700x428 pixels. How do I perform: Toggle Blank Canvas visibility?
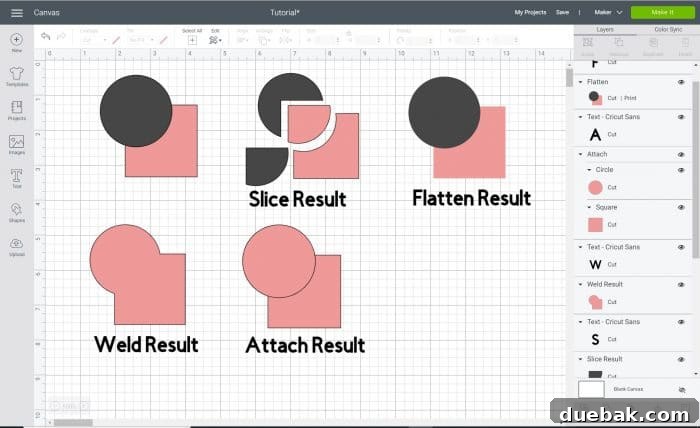click(x=682, y=390)
